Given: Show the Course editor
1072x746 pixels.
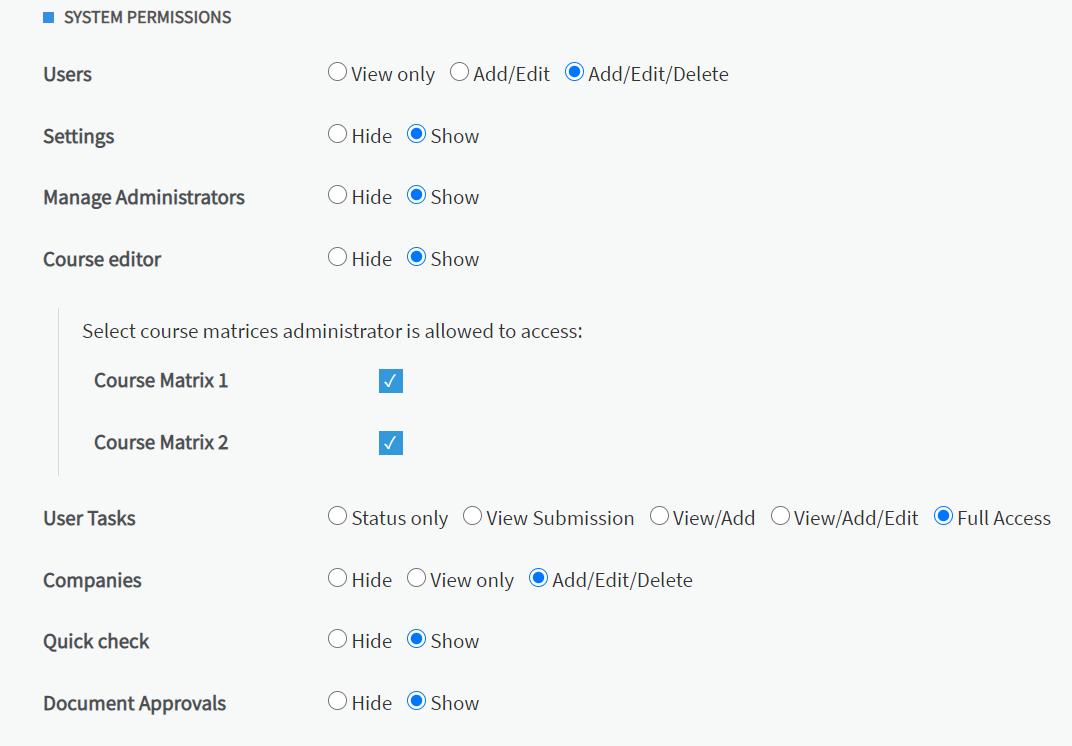Looking at the screenshot, I should pyautogui.click(x=417, y=258).
